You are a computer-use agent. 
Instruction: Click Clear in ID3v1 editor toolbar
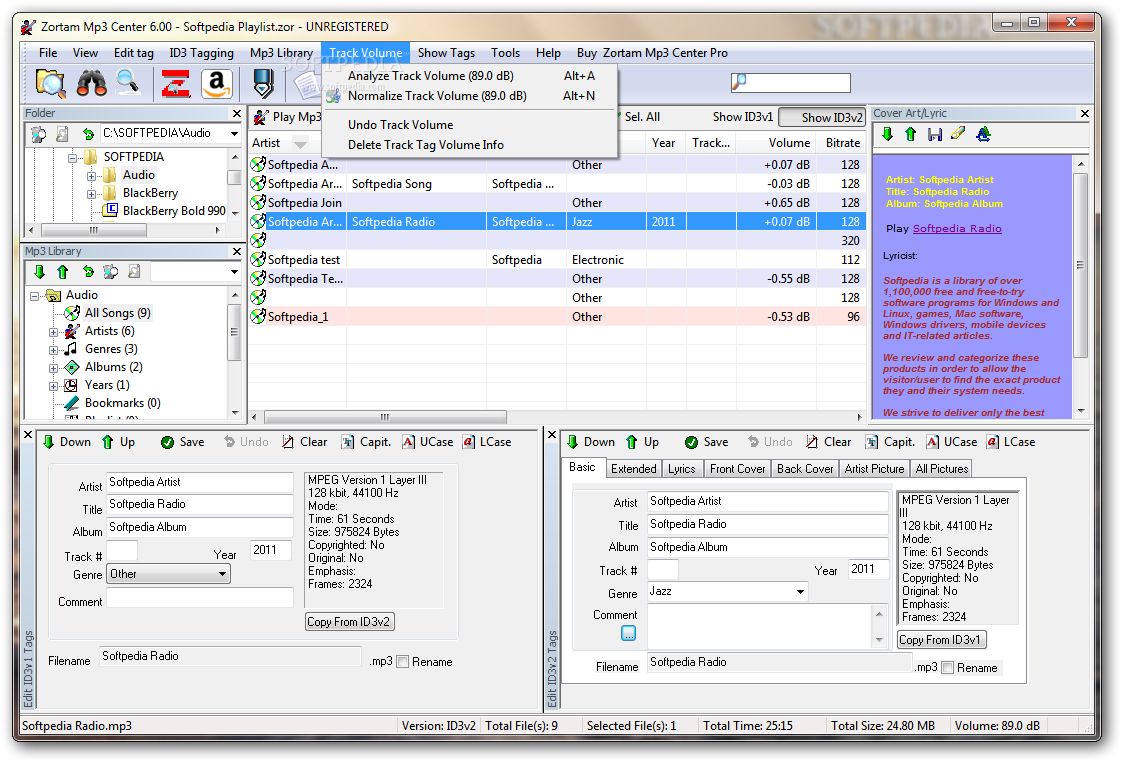305,442
